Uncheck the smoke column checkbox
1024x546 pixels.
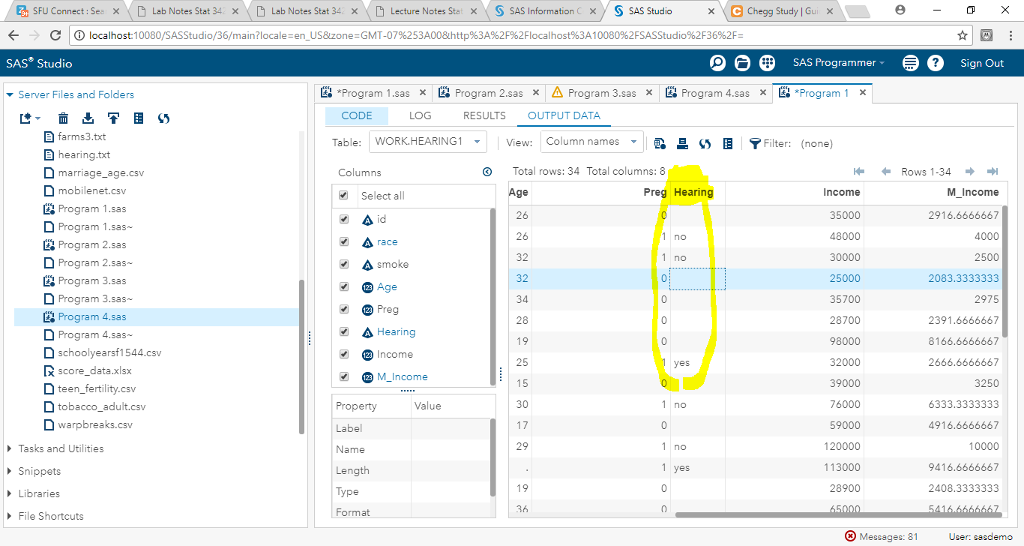[x=344, y=264]
